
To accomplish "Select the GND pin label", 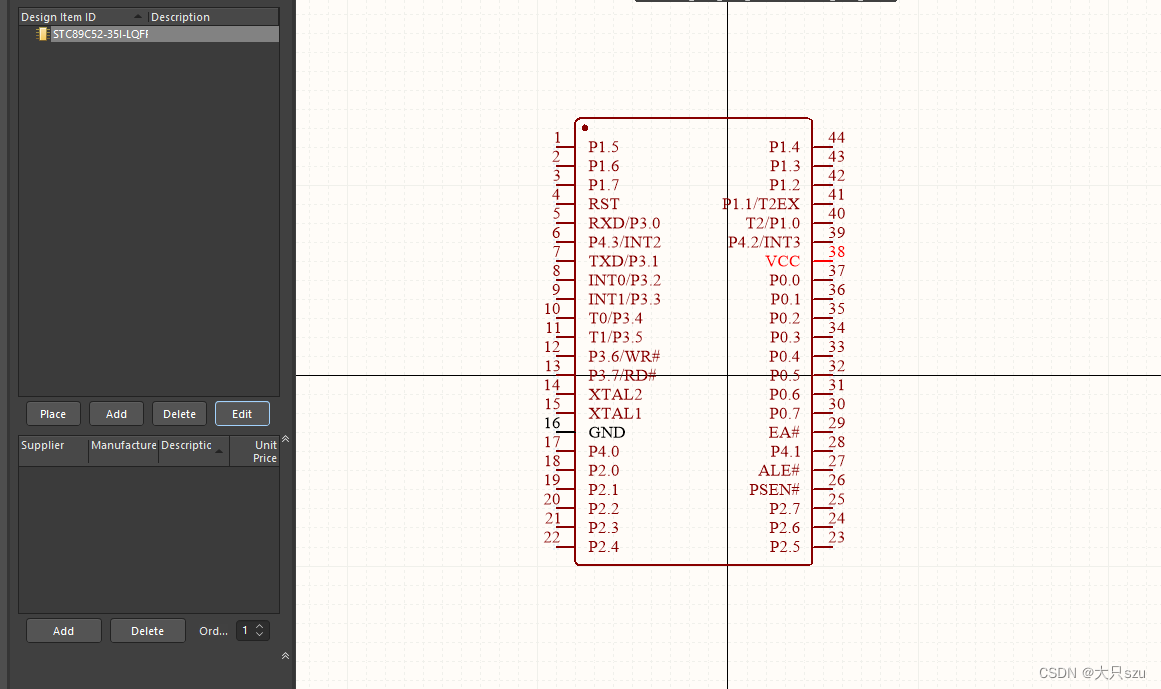I will pyautogui.click(x=606, y=432).
